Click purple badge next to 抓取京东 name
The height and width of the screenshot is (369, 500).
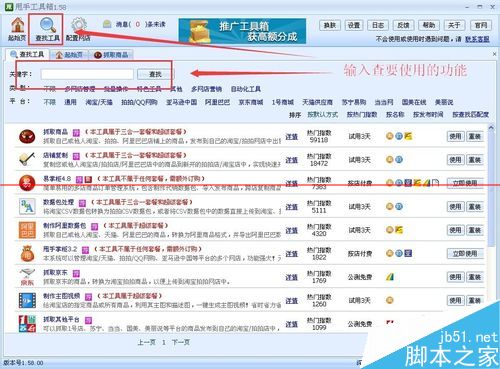coord(76,273)
